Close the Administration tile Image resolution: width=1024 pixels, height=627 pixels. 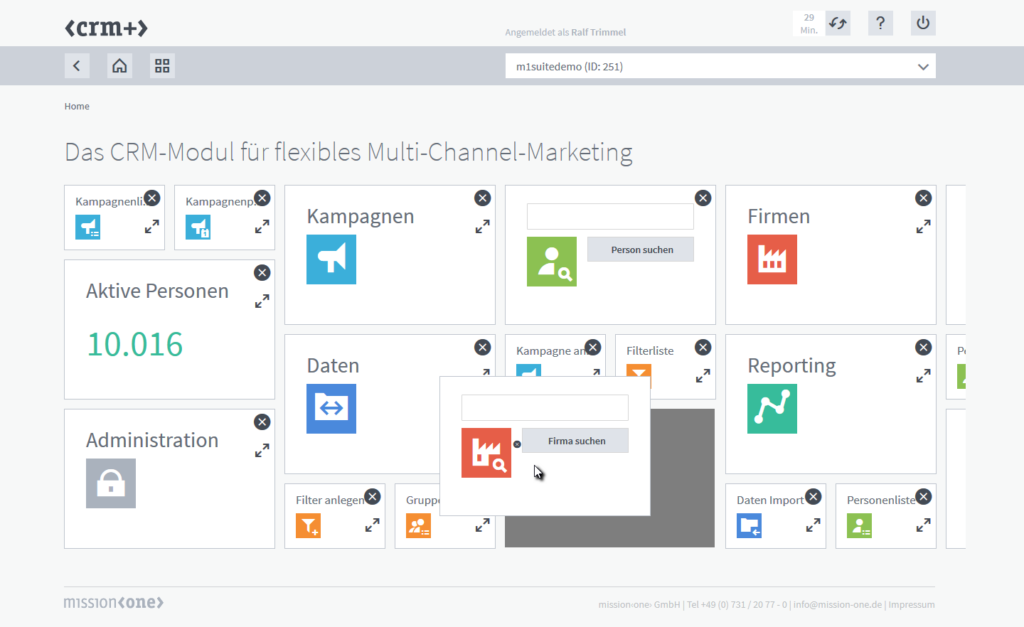pos(262,422)
